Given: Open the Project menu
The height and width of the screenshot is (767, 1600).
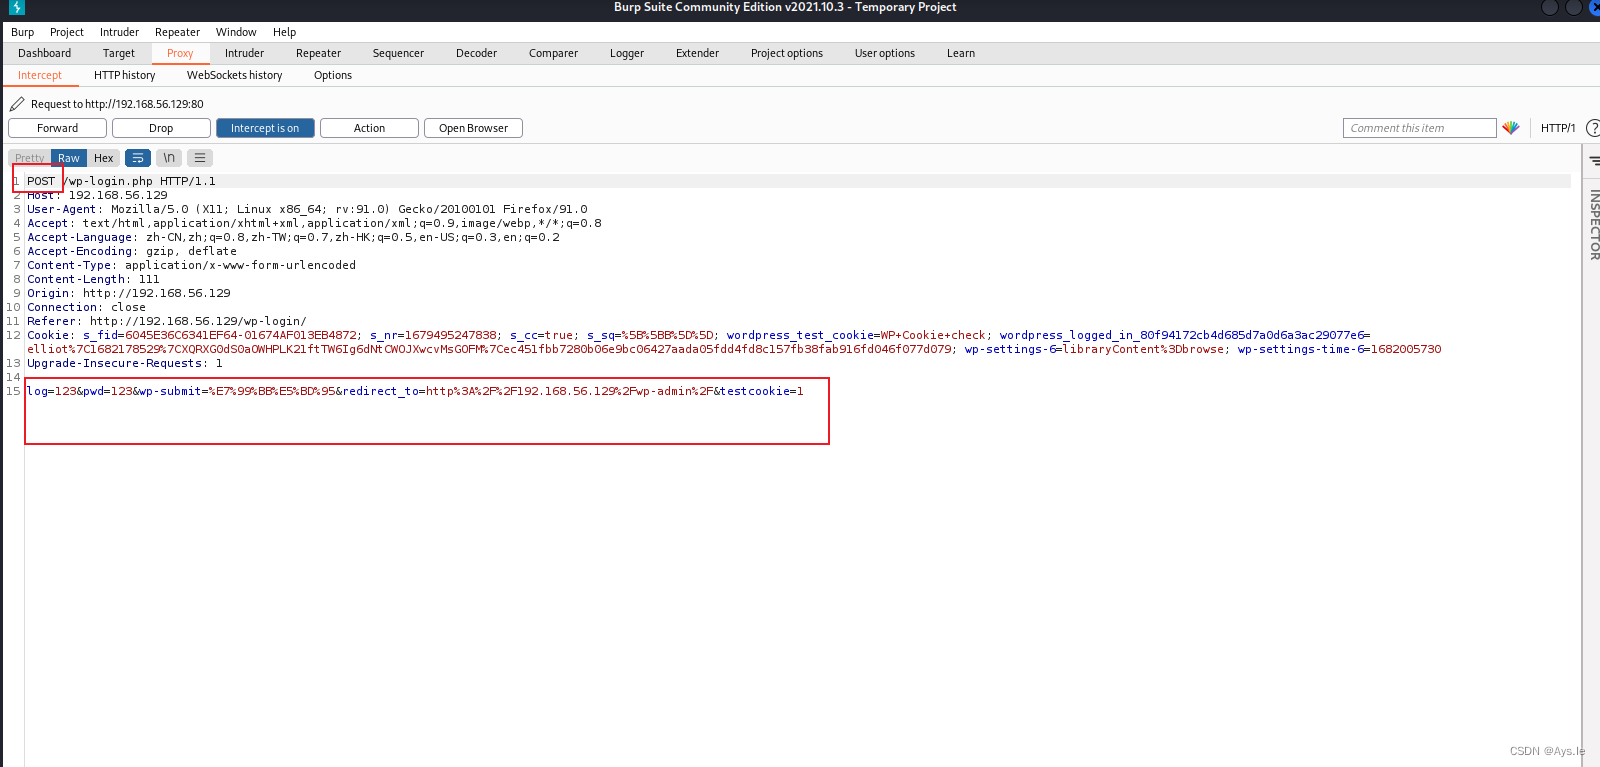Looking at the screenshot, I should click(67, 32).
